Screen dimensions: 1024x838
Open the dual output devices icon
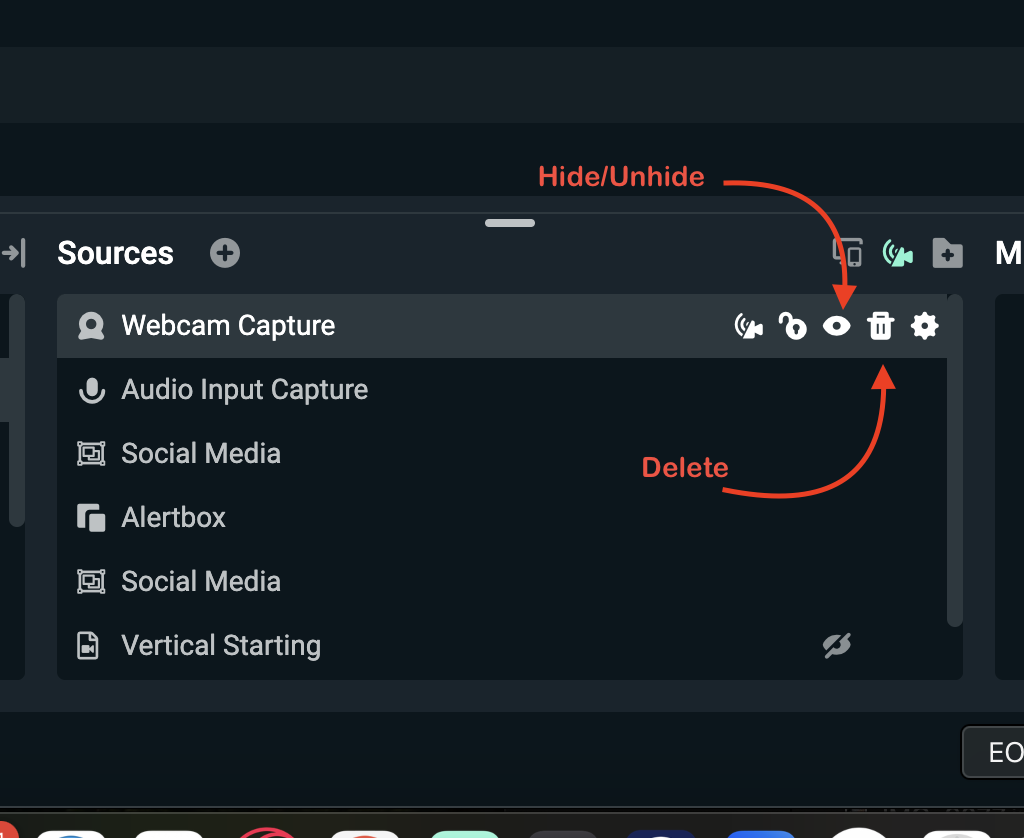848,253
